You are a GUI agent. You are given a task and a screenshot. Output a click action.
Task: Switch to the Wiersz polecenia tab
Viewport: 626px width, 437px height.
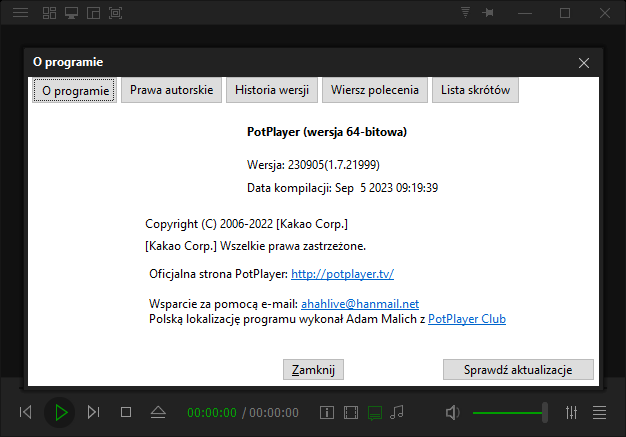374,90
